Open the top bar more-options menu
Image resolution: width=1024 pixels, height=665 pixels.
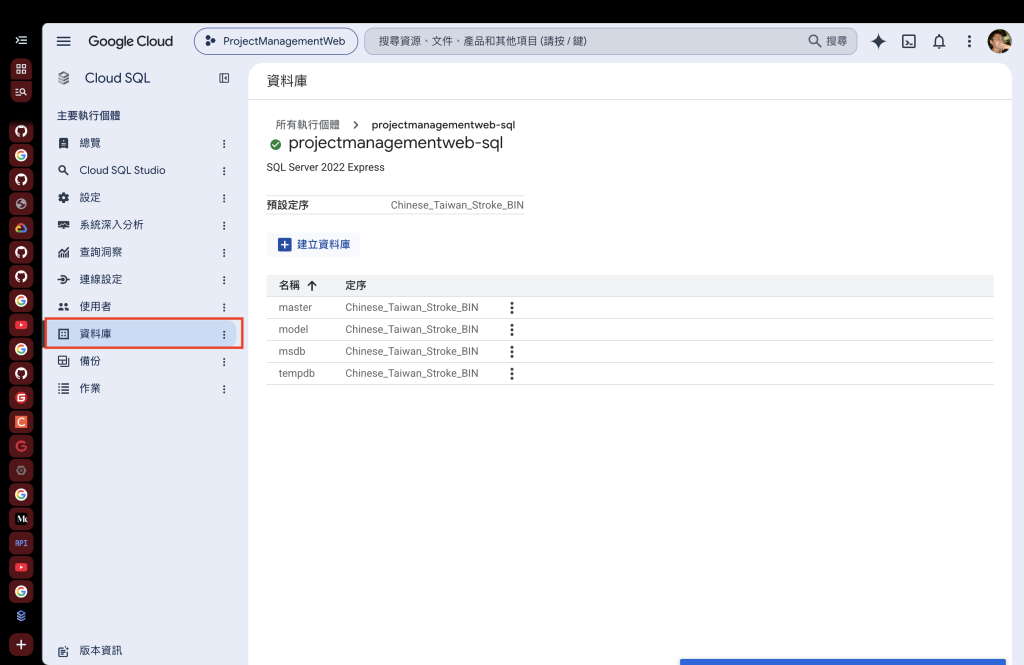tap(969, 41)
